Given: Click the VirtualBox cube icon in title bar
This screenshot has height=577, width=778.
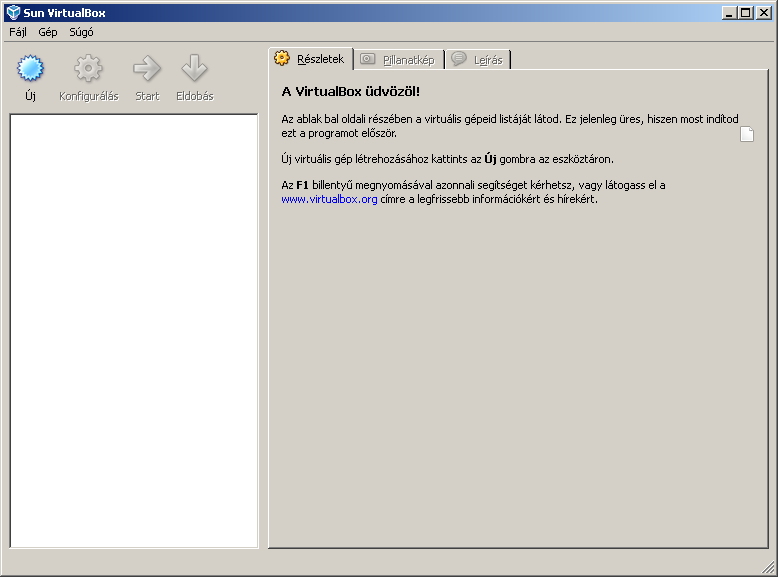Looking at the screenshot, I should [x=13, y=12].
